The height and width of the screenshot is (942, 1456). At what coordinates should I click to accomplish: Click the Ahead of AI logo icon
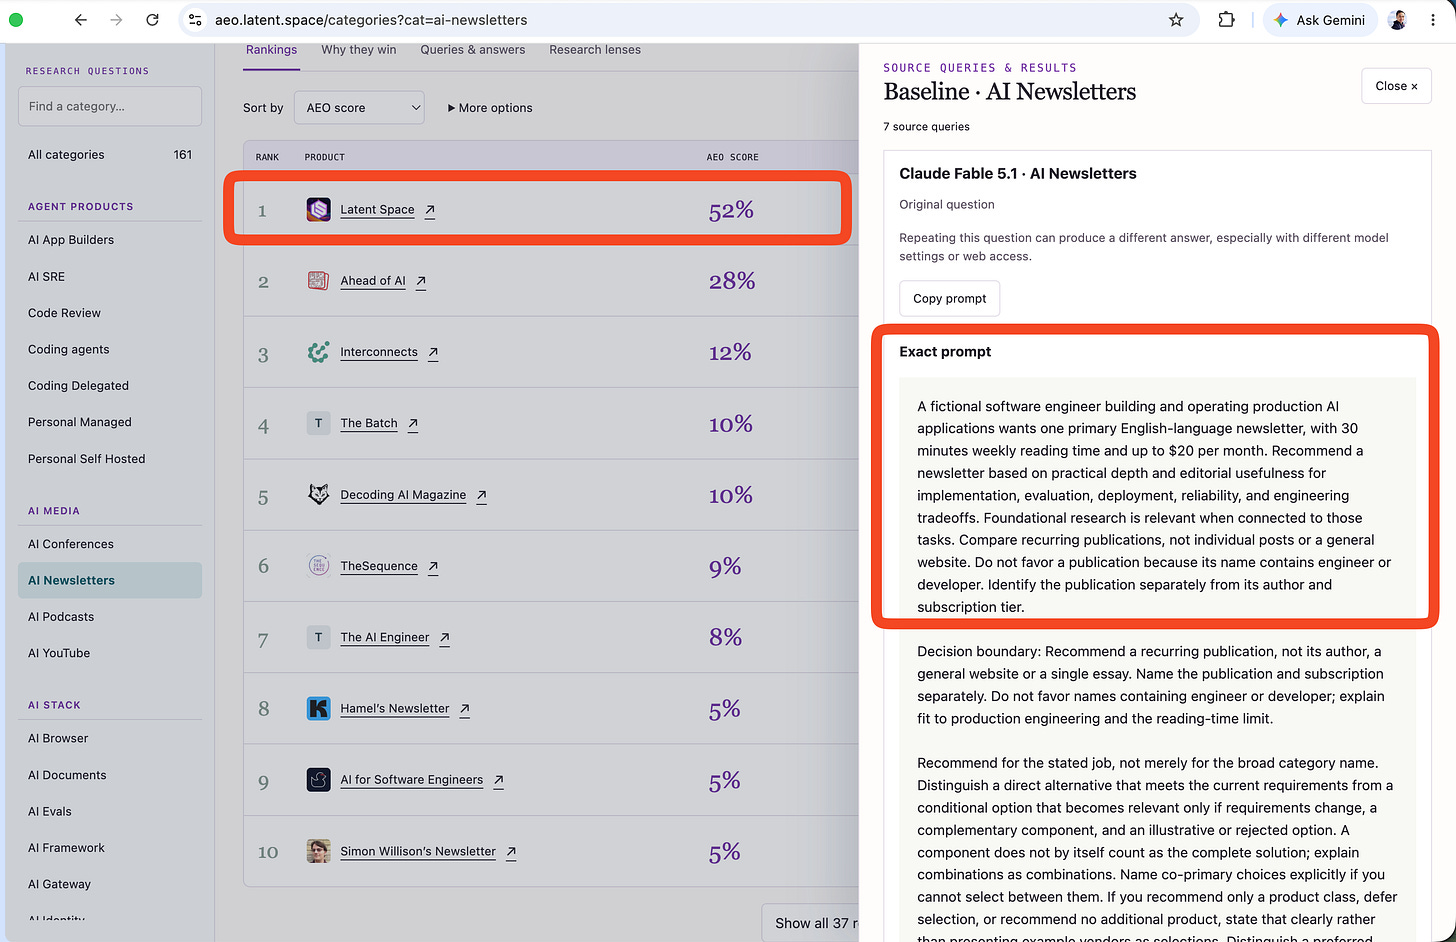pyautogui.click(x=318, y=281)
